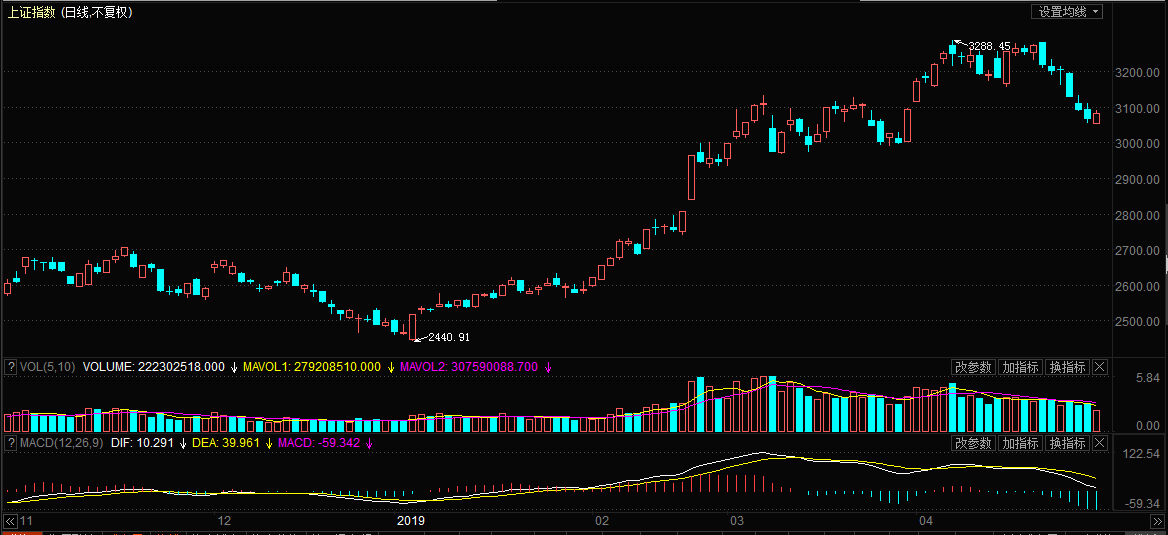Screen dimensions: 1168x535
Task: Click the 3288.45 high price marker
Action: coord(989,46)
